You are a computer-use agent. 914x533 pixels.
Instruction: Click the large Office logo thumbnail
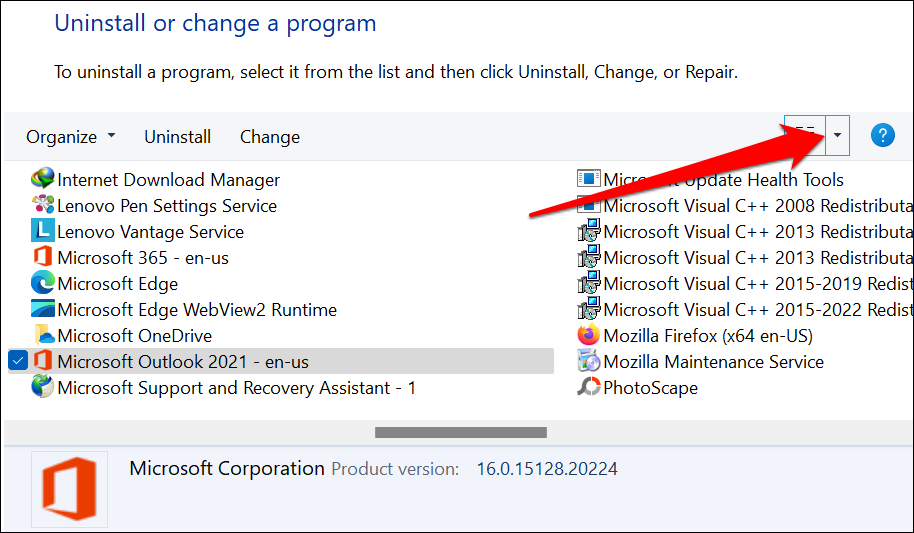tap(69, 489)
